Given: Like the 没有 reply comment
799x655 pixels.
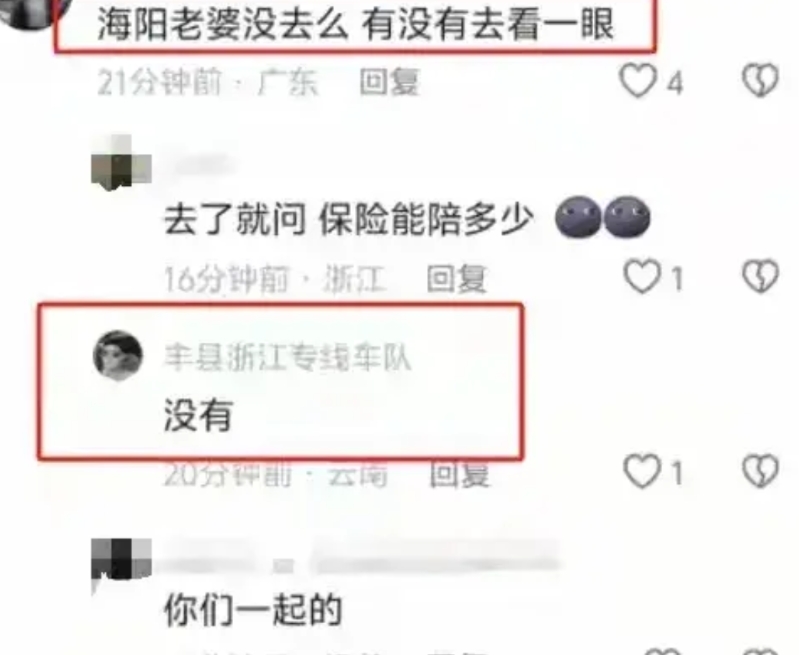Looking at the screenshot, I should pyautogui.click(x=642, y=471).
